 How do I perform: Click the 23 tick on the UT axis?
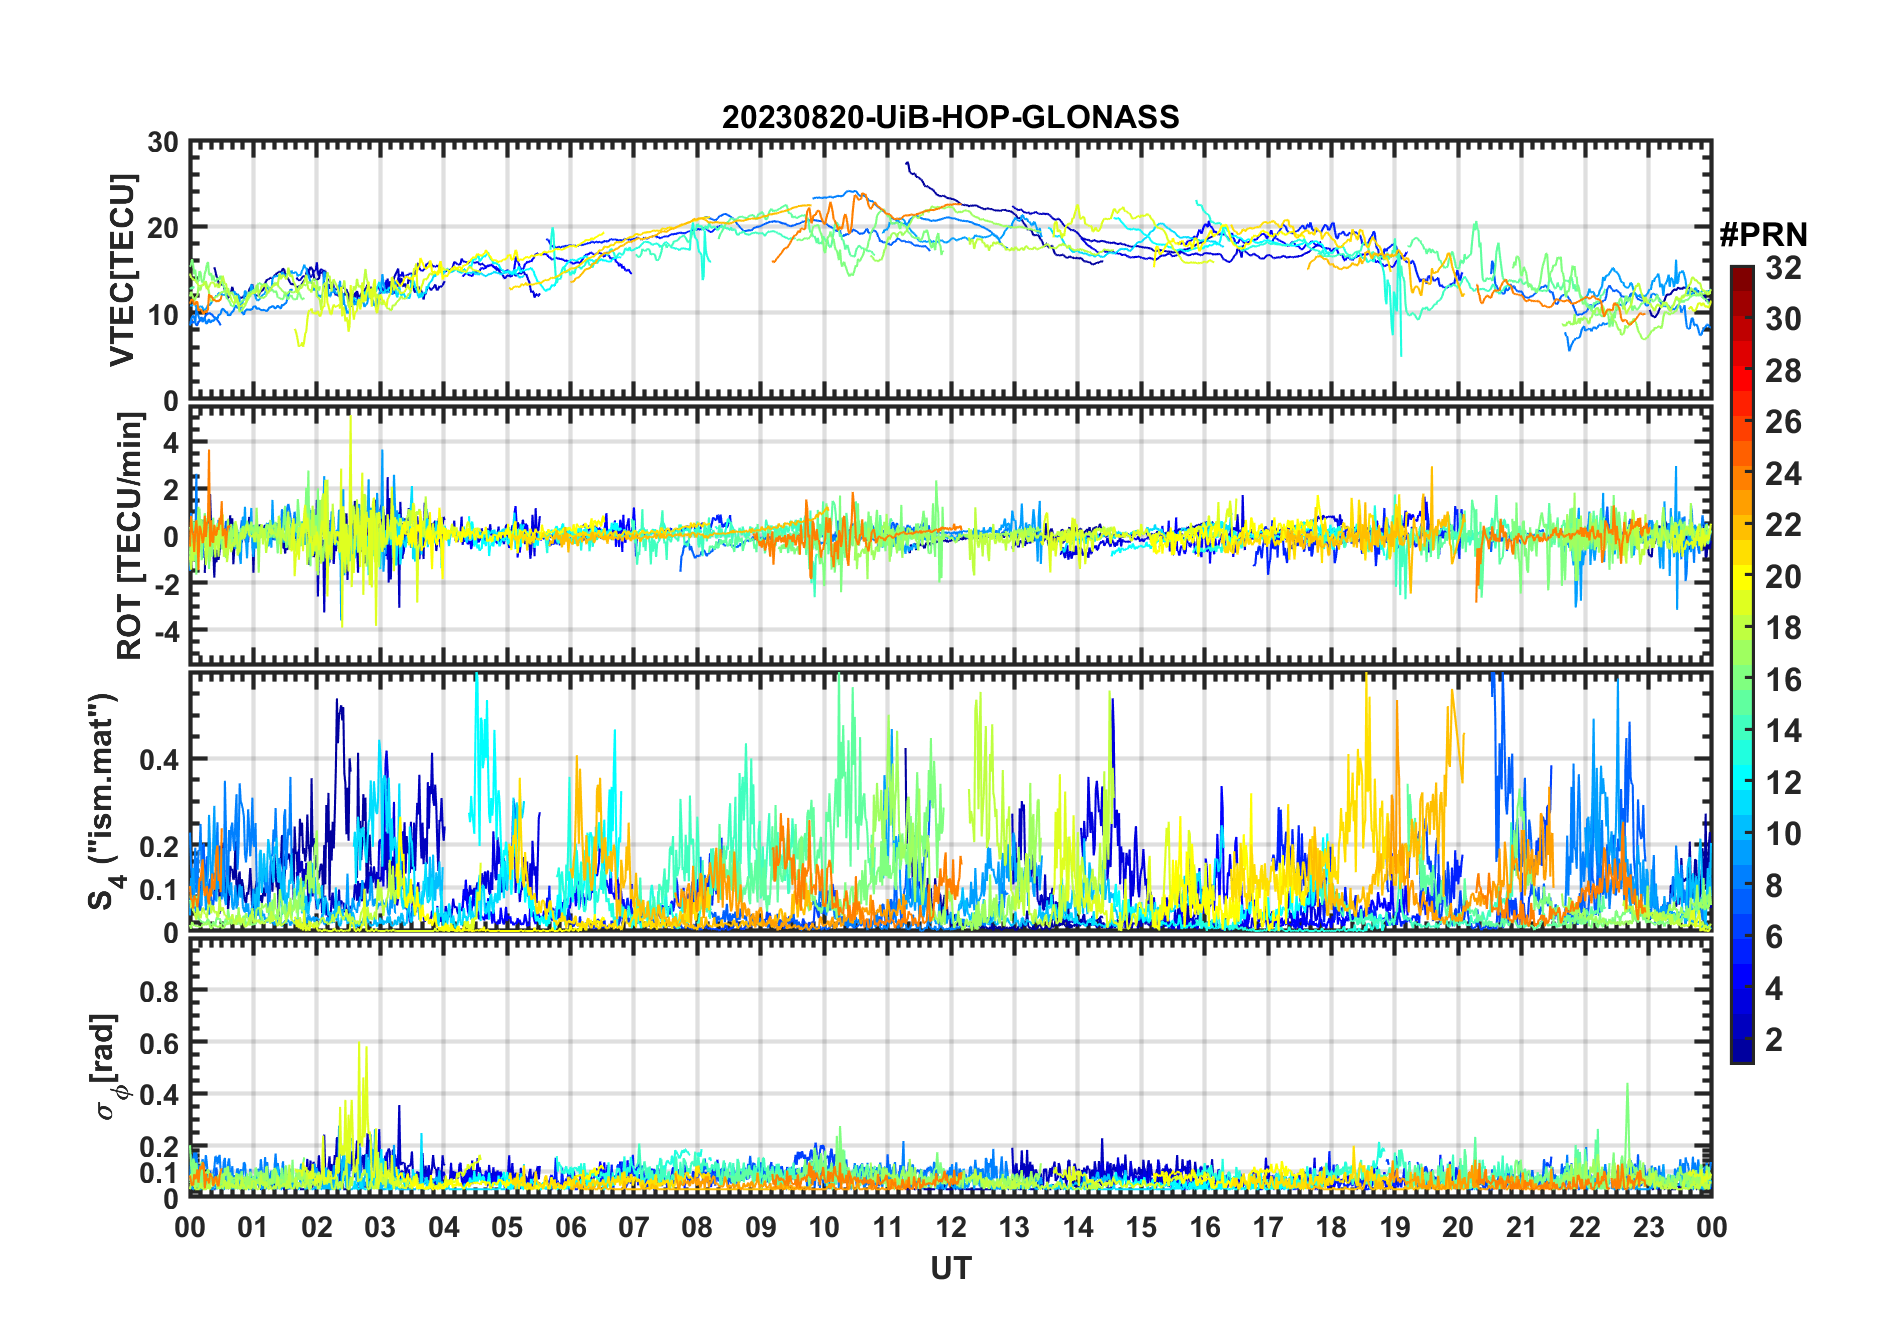[1648, 1227]
